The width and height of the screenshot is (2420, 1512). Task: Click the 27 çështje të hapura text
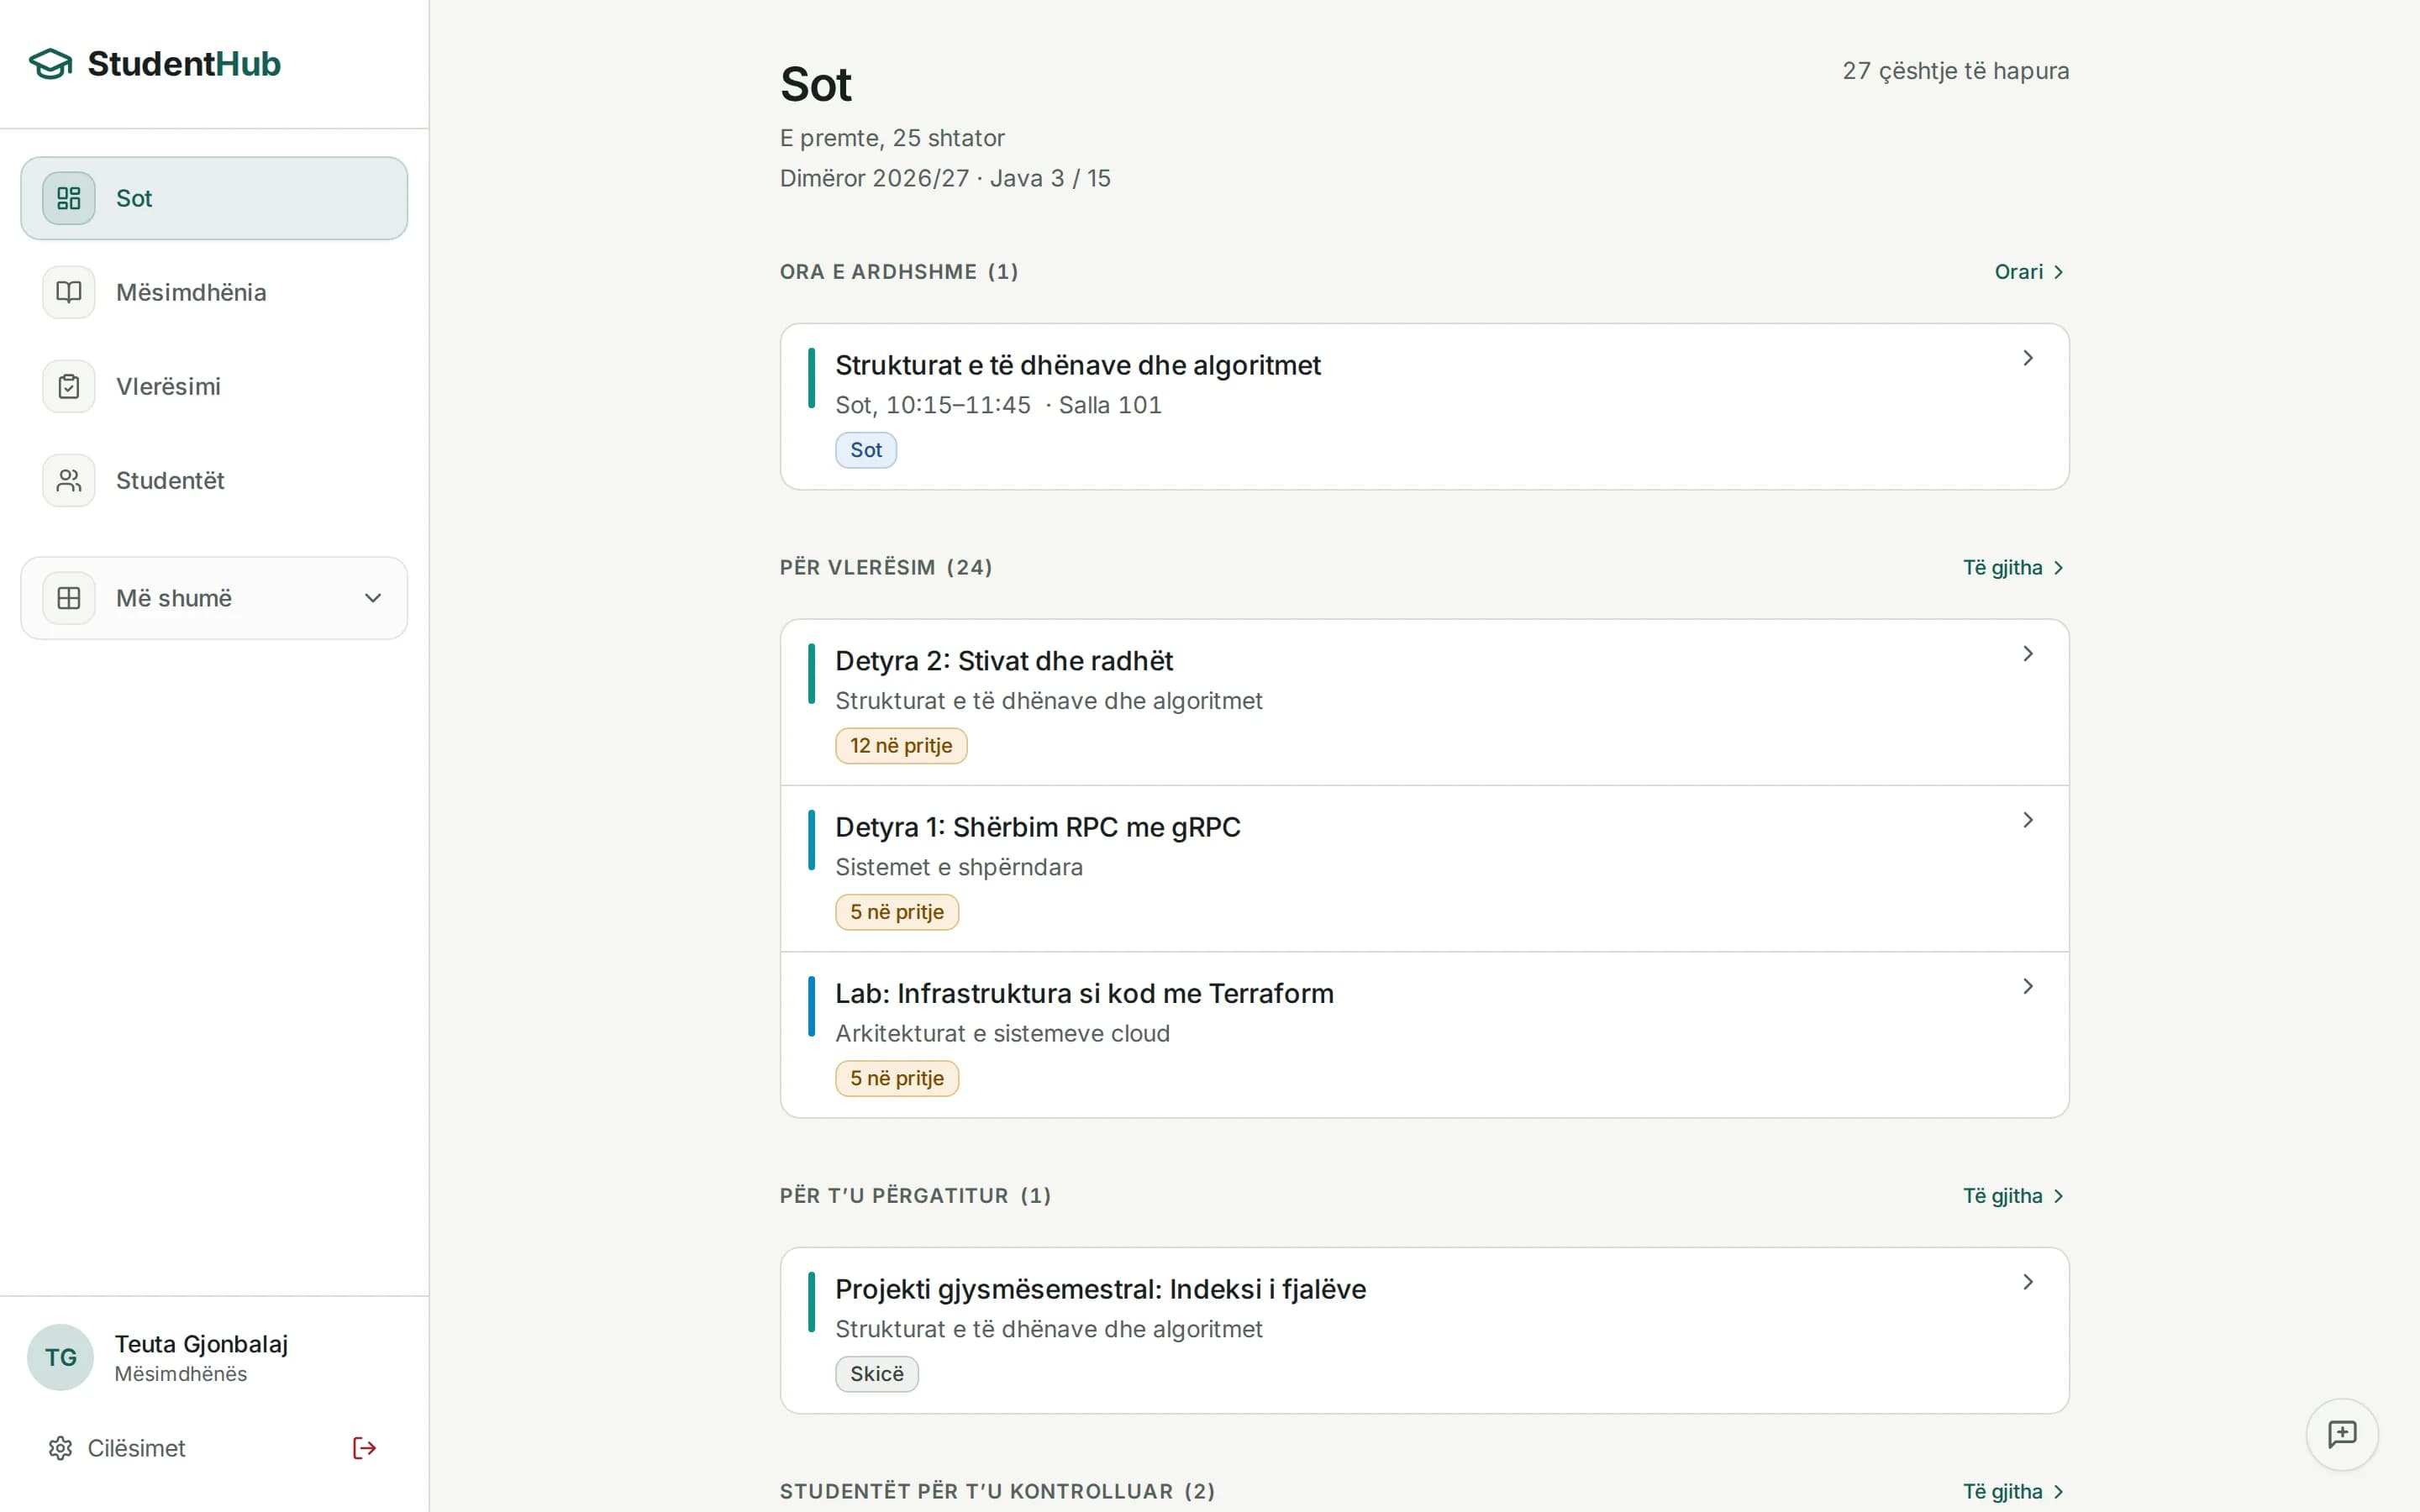pos(1955,71)
